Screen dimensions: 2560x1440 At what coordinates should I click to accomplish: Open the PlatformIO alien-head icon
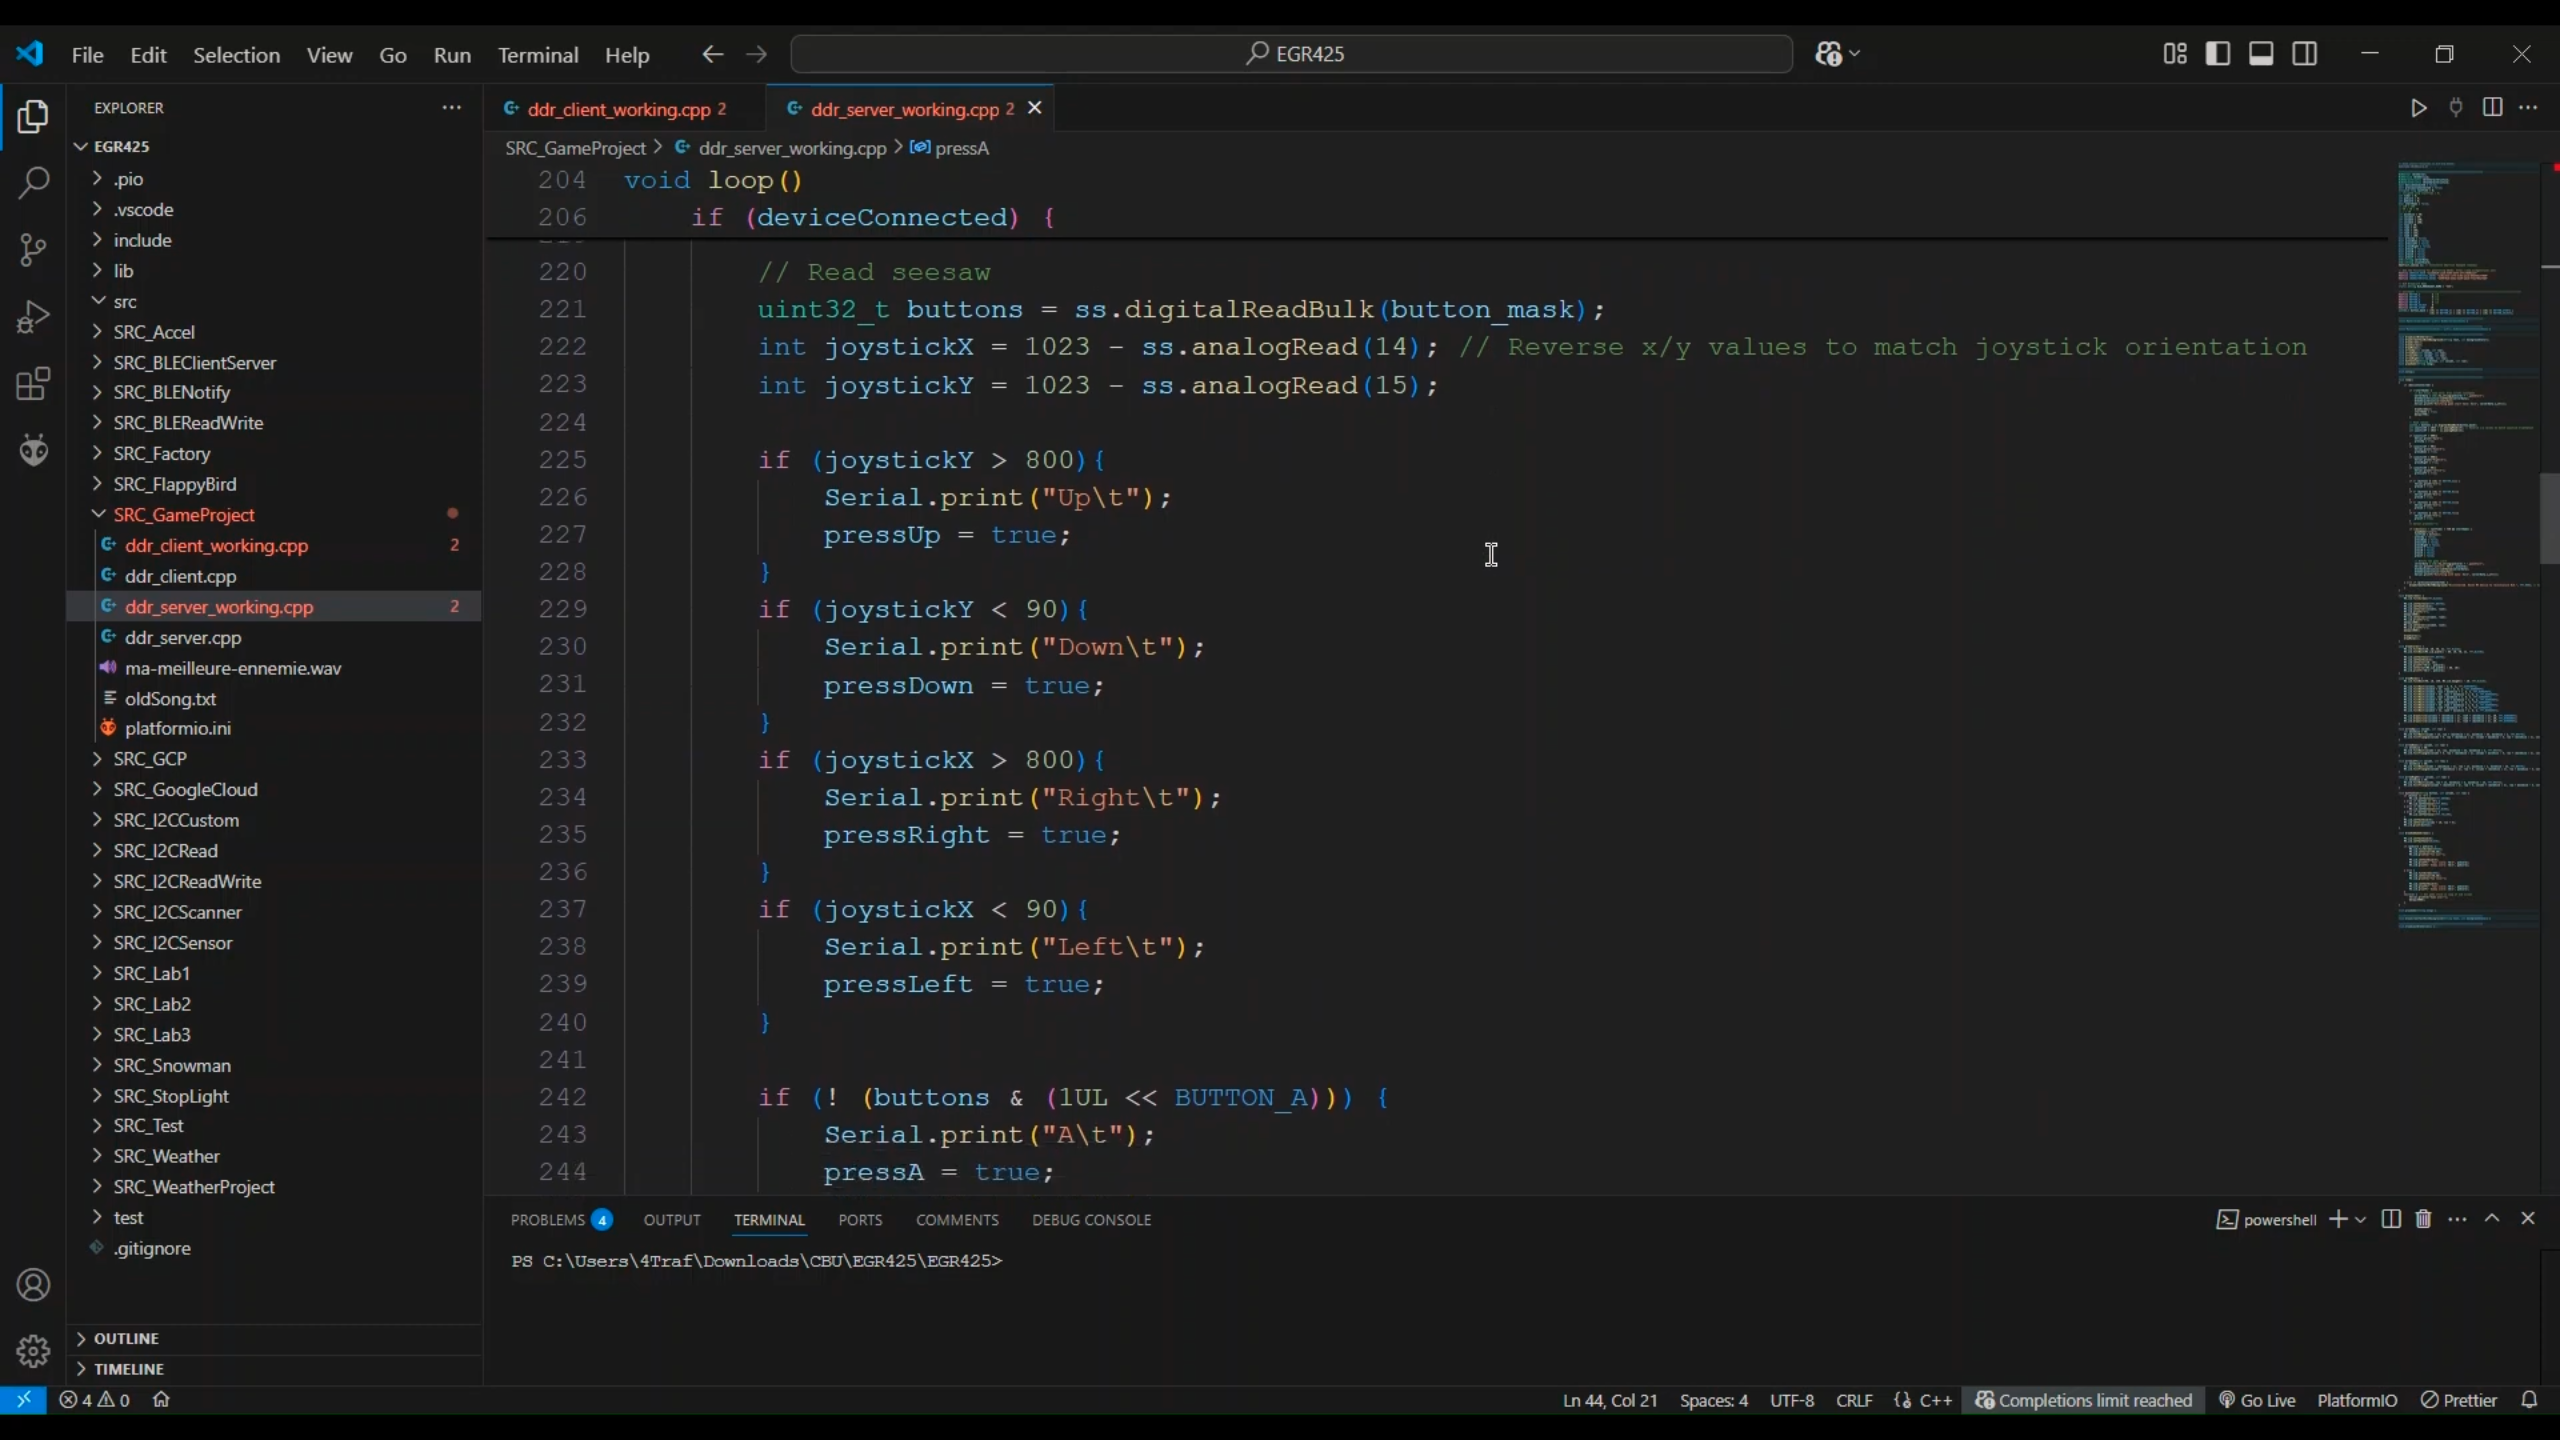point(33,451)
